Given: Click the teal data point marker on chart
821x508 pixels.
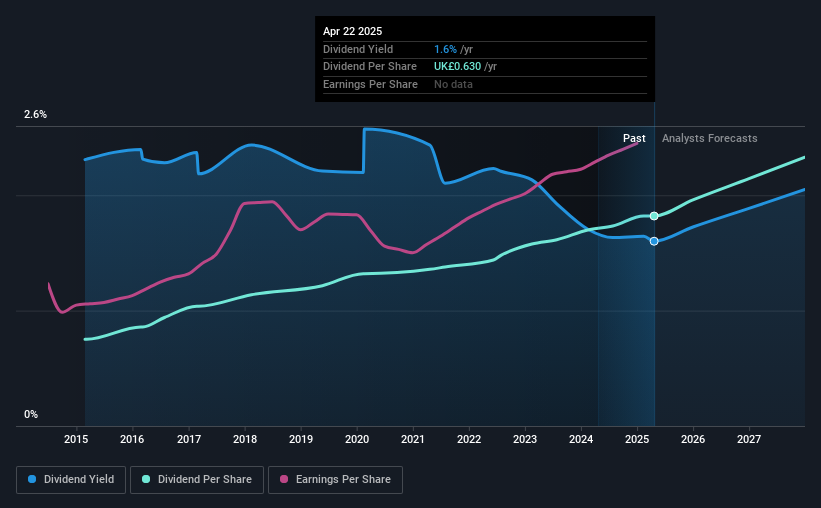Looking at the screenshot, I should click(x=654, y=216).
